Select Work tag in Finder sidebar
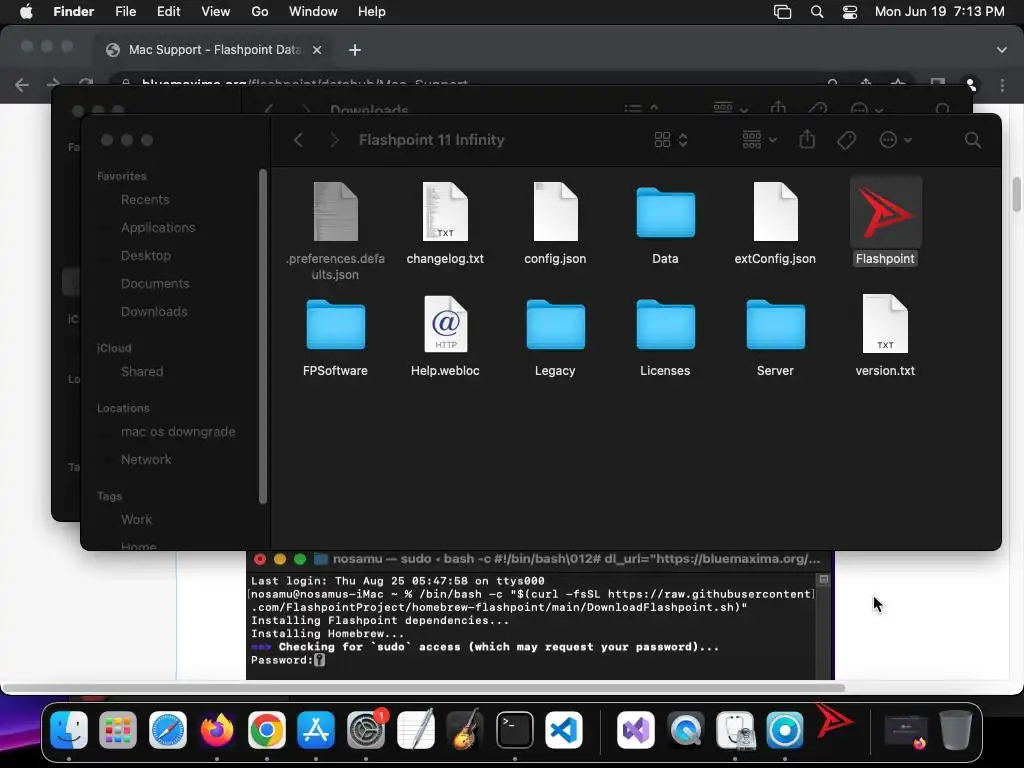Viewport: 1024px width, 768px height. [x=136, y=520]
